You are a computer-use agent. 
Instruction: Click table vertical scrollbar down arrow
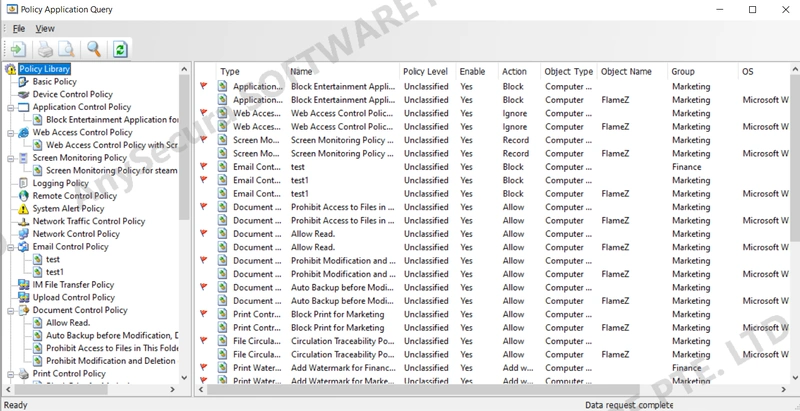795,377
